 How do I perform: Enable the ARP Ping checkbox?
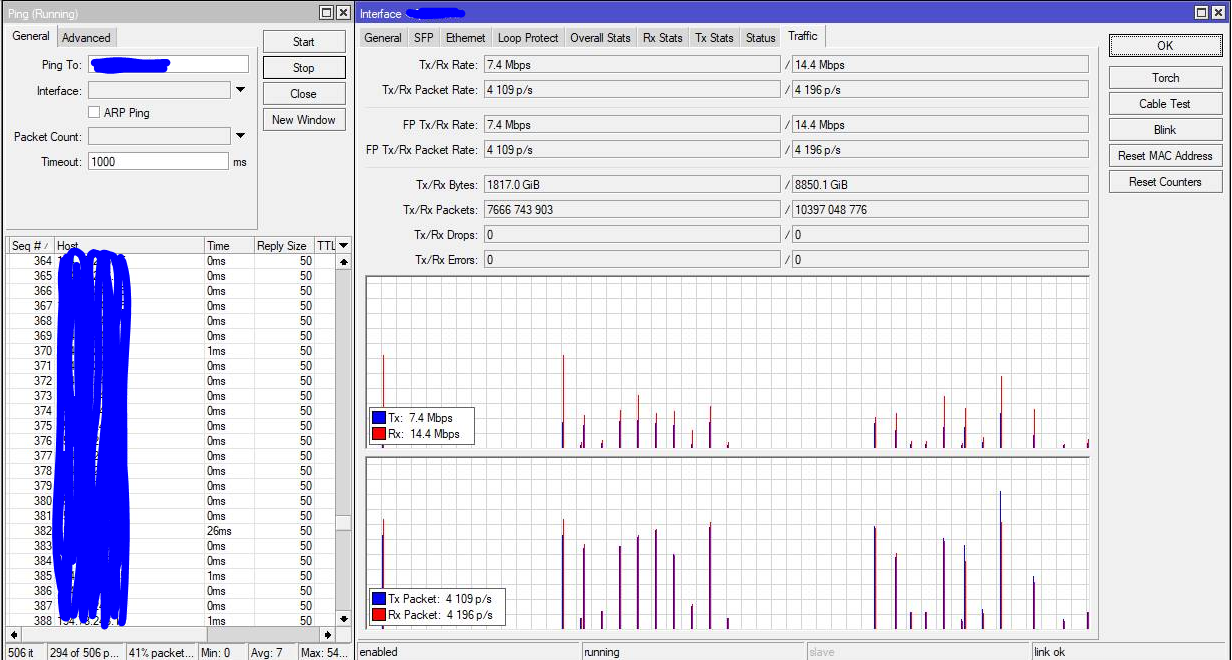(95, 113)
